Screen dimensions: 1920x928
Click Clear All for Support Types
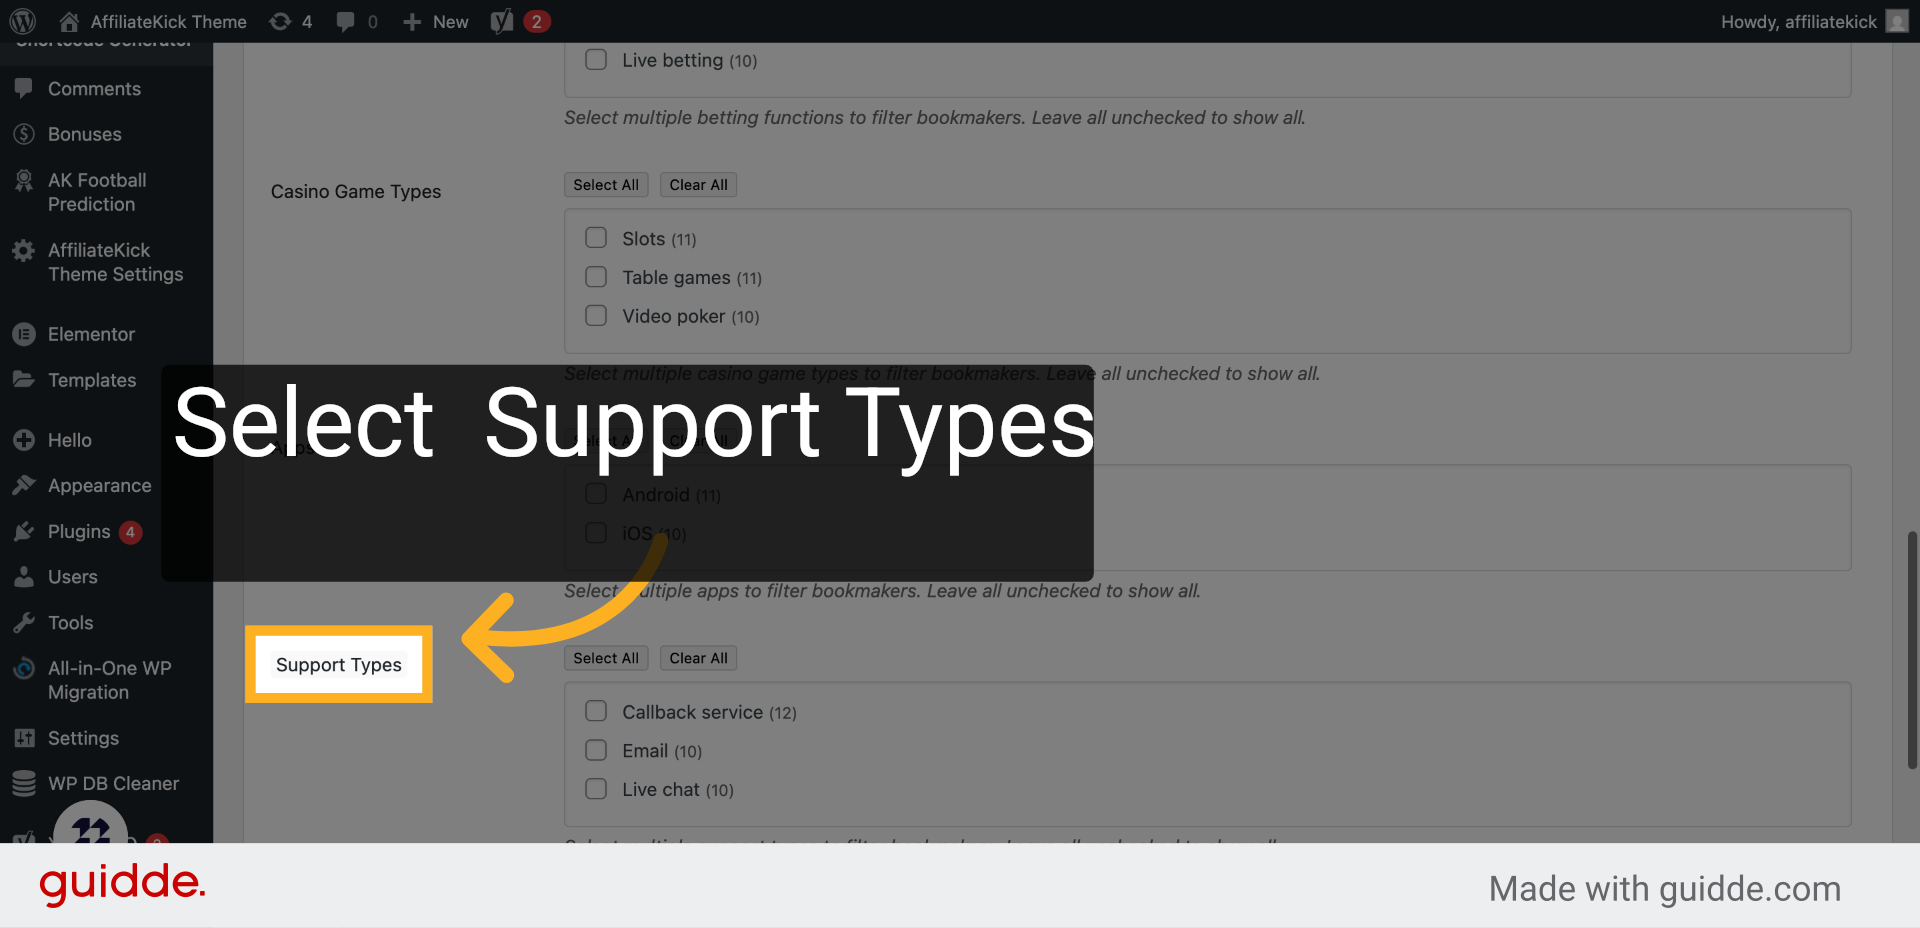[x=698, y=658]
